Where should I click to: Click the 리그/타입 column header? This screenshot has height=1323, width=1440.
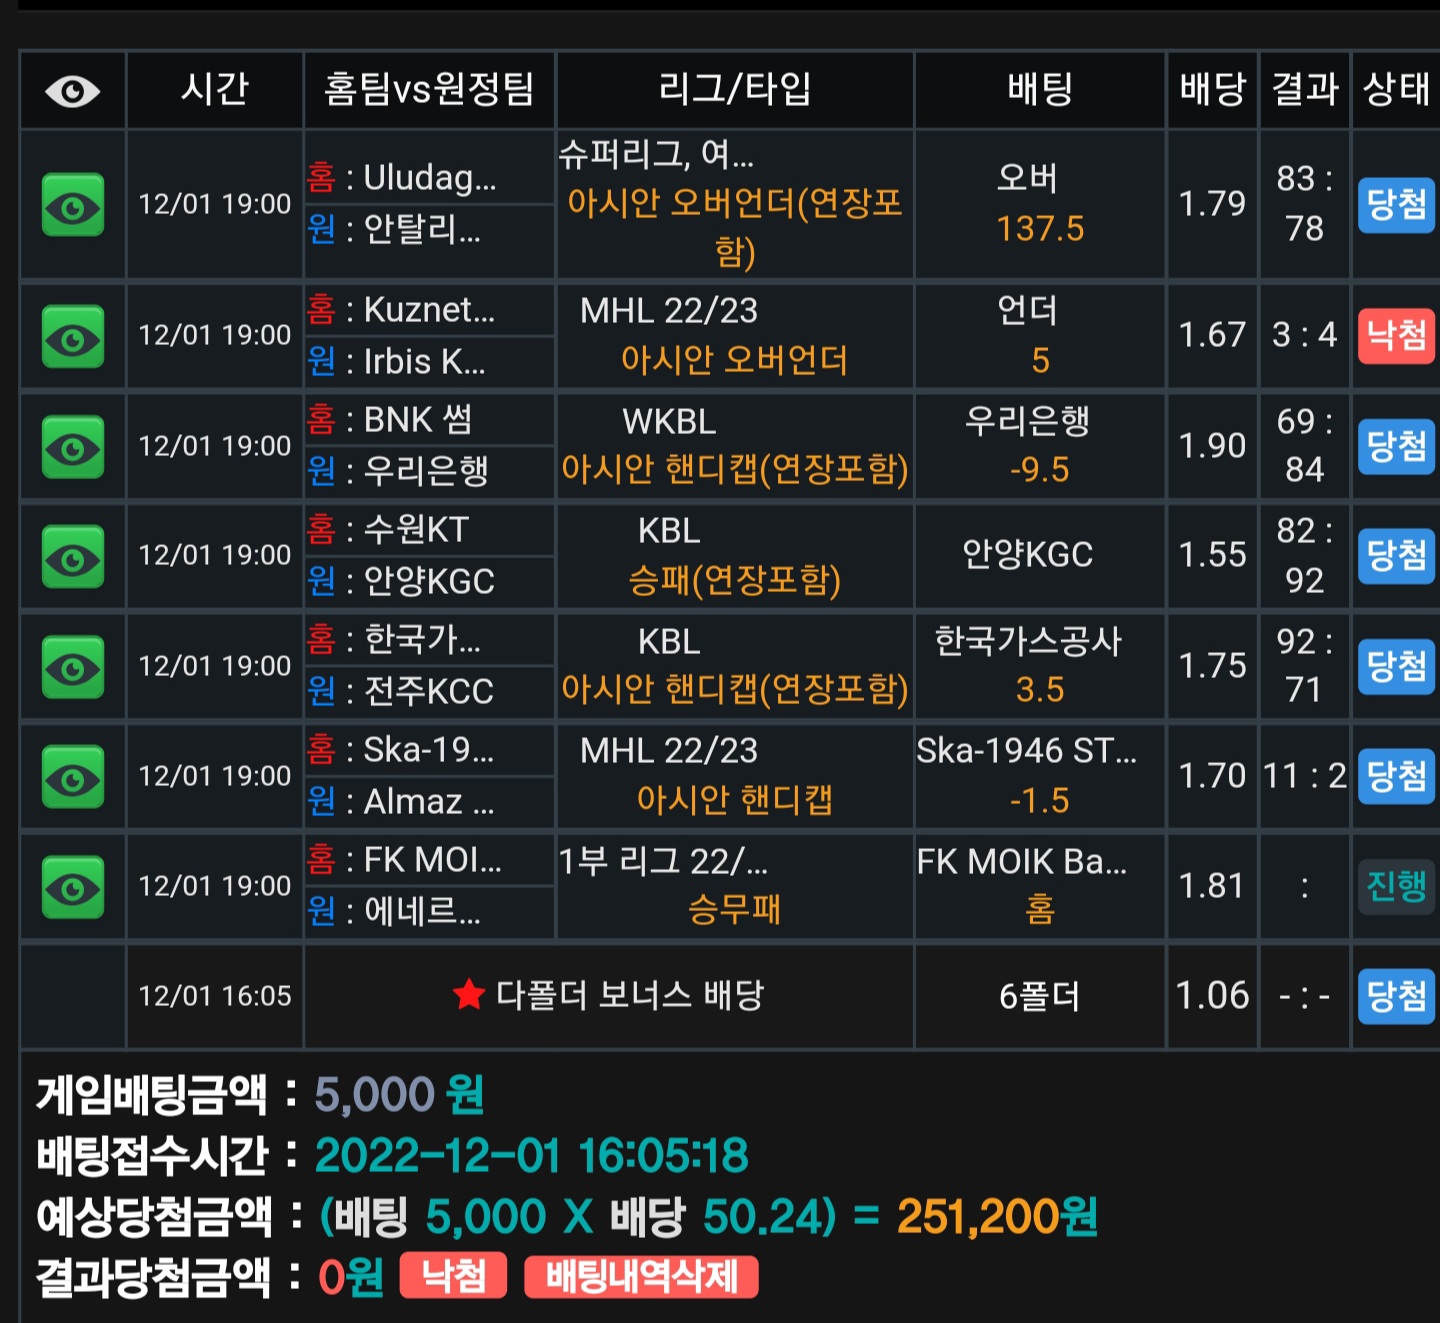tap(735, 90)
